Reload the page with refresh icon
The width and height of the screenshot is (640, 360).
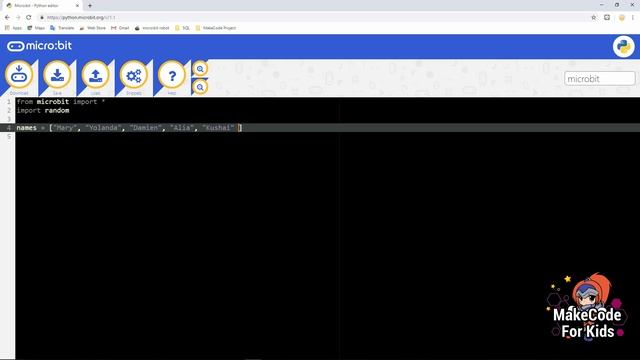pyautogui.click(x=29, y=18)
